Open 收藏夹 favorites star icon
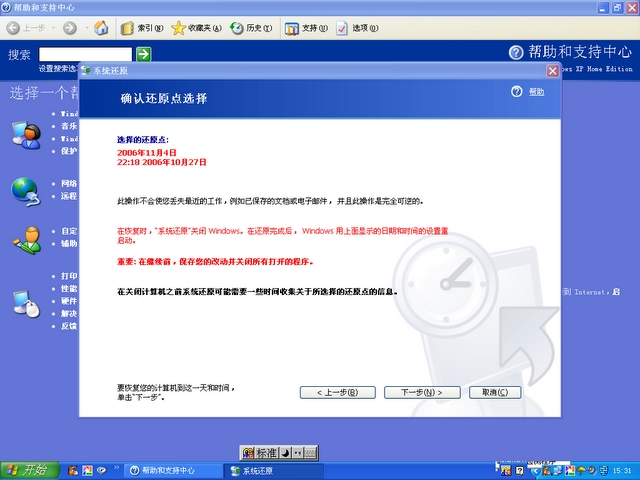 click(x=178, y=28)
